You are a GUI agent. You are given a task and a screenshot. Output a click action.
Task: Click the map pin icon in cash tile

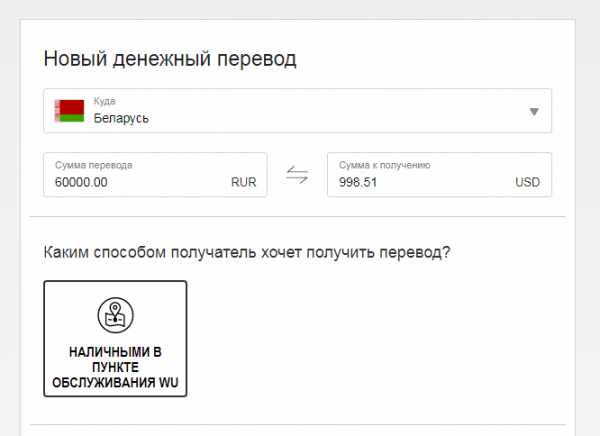tap(115, 315)
